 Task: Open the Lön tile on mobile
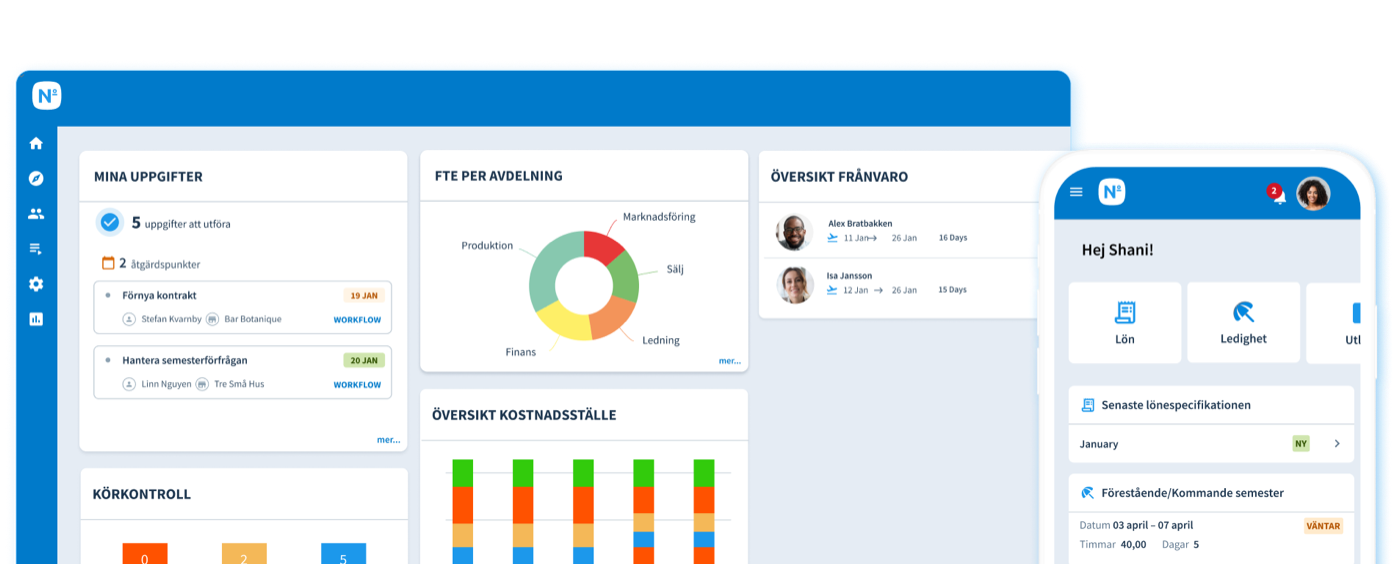pos(1125,322)
